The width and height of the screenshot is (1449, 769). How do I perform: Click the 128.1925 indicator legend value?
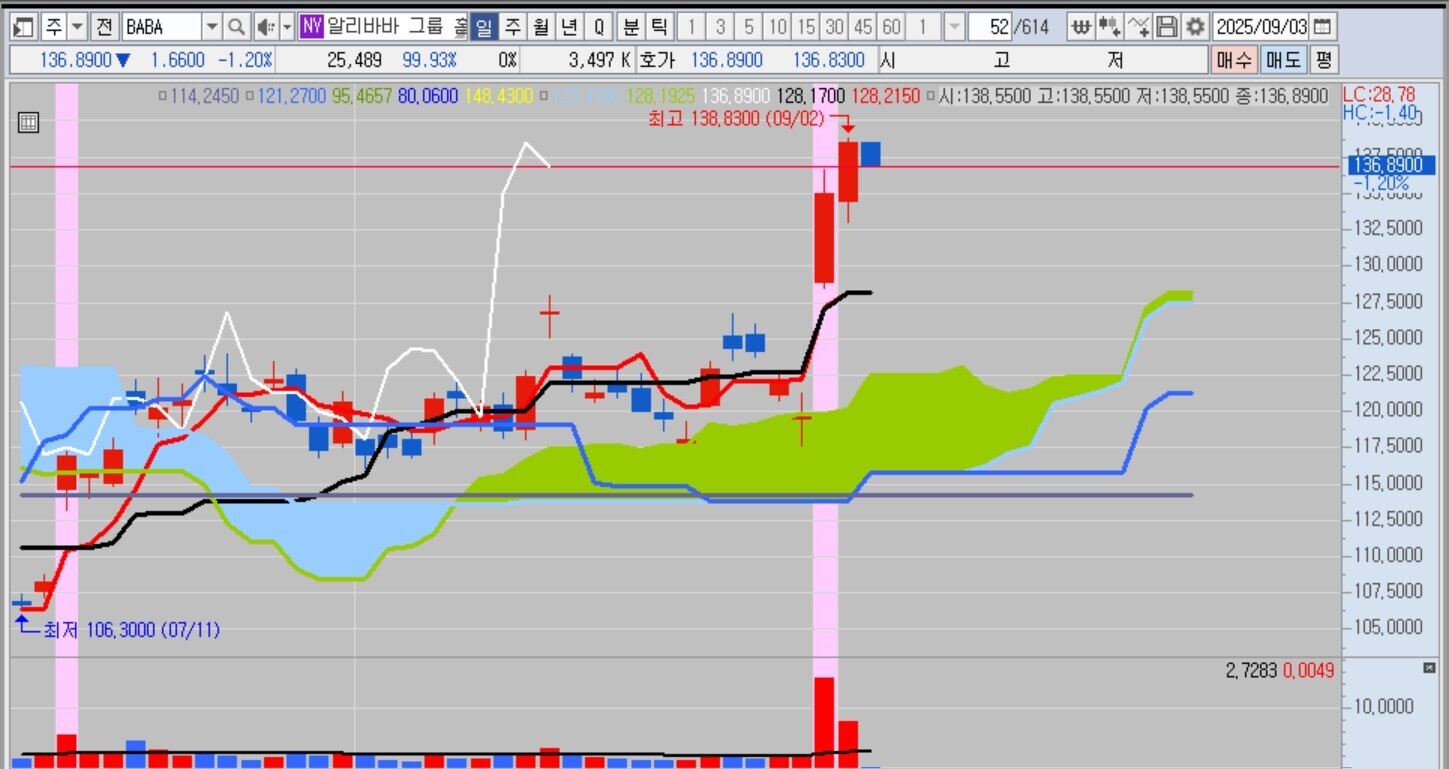point(660,96)
